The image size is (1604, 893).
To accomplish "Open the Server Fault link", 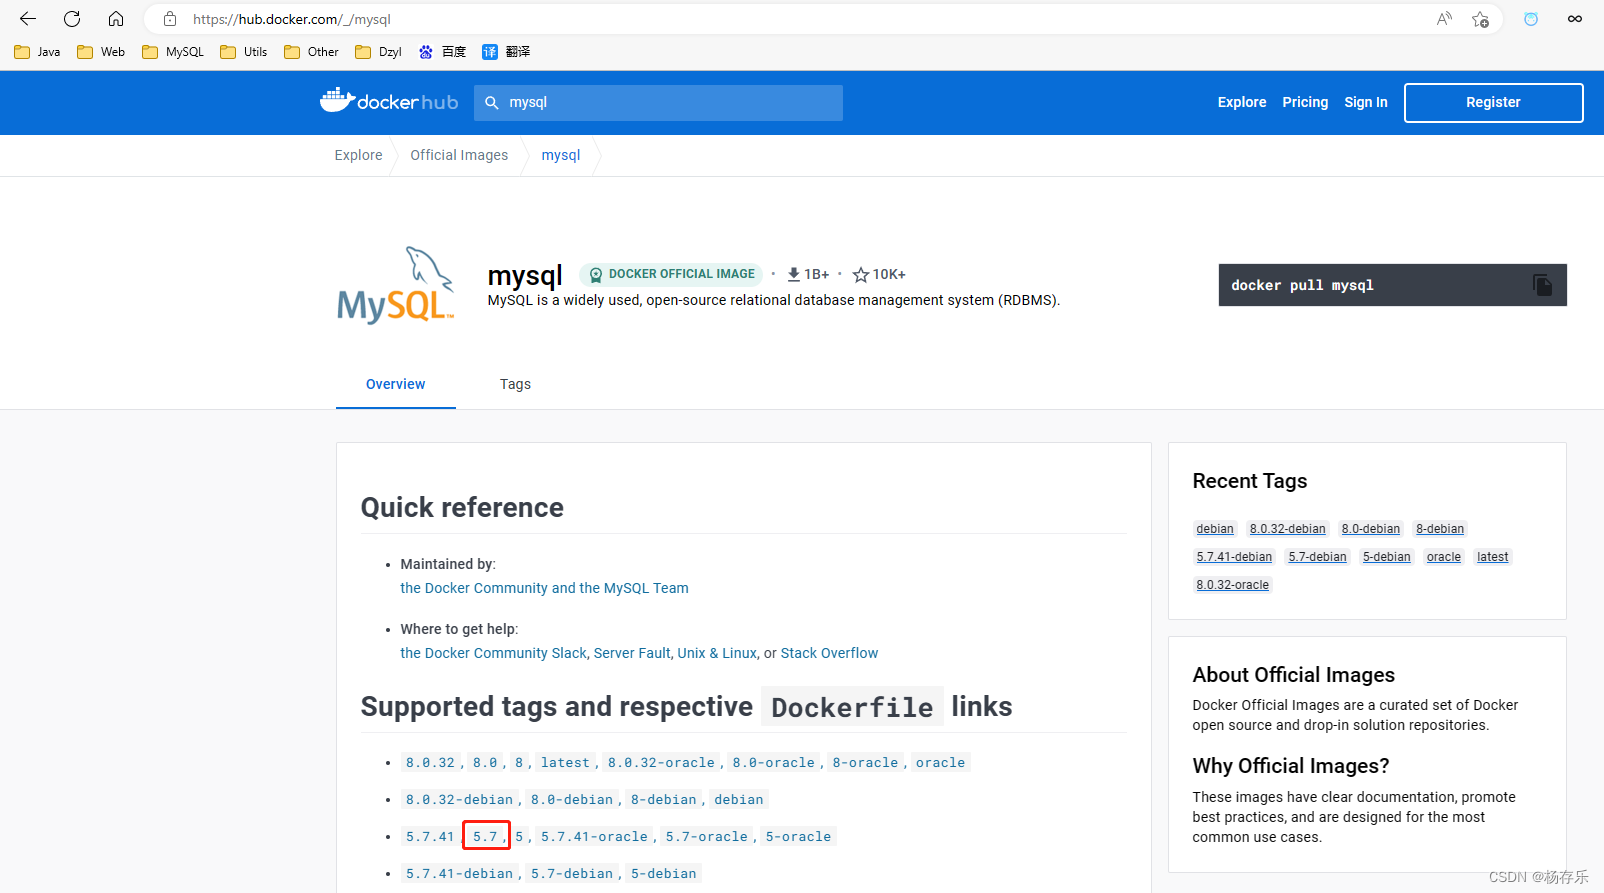I will pyautogui.click(x=632, y=653).
